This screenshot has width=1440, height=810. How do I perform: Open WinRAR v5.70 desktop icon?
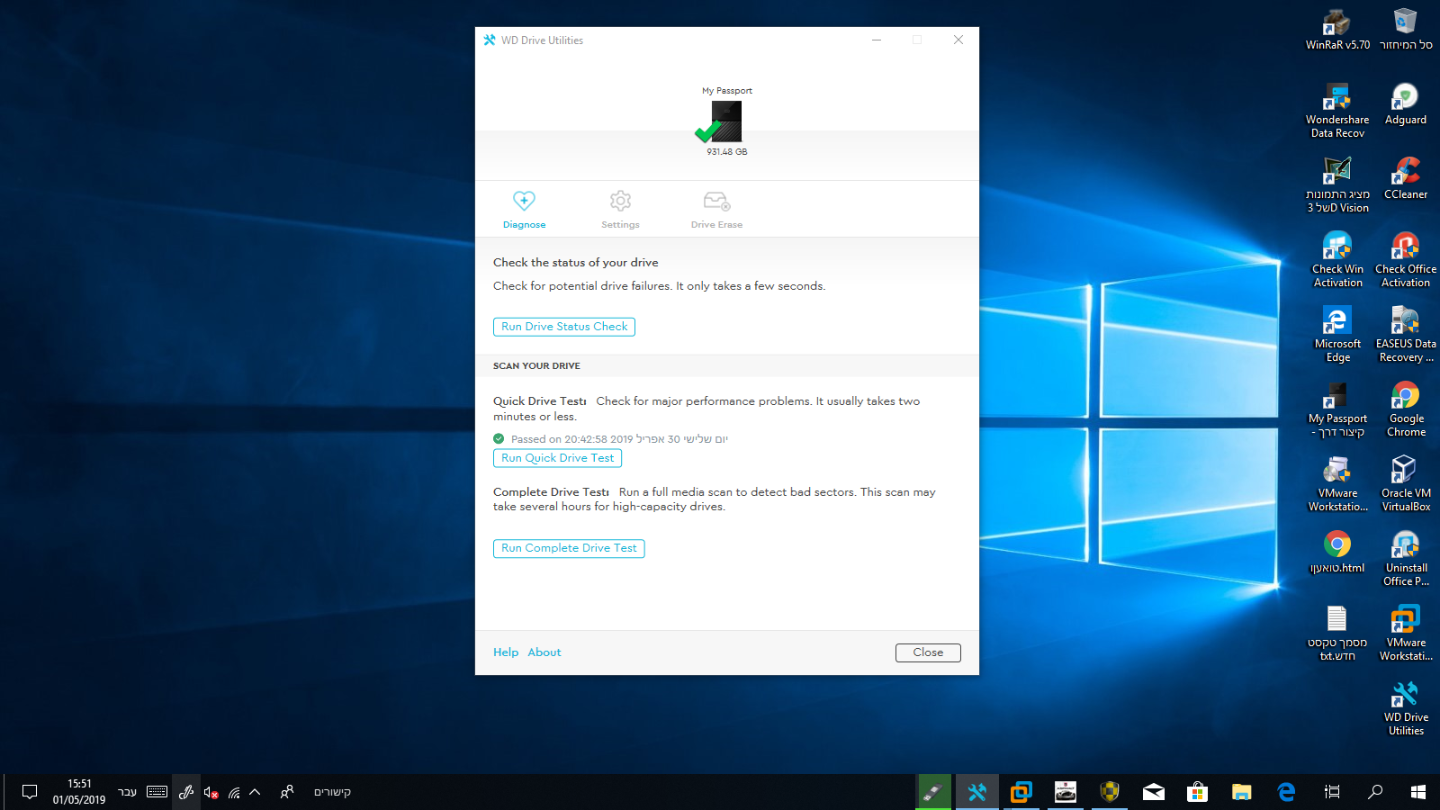(x=1338, y=29)
